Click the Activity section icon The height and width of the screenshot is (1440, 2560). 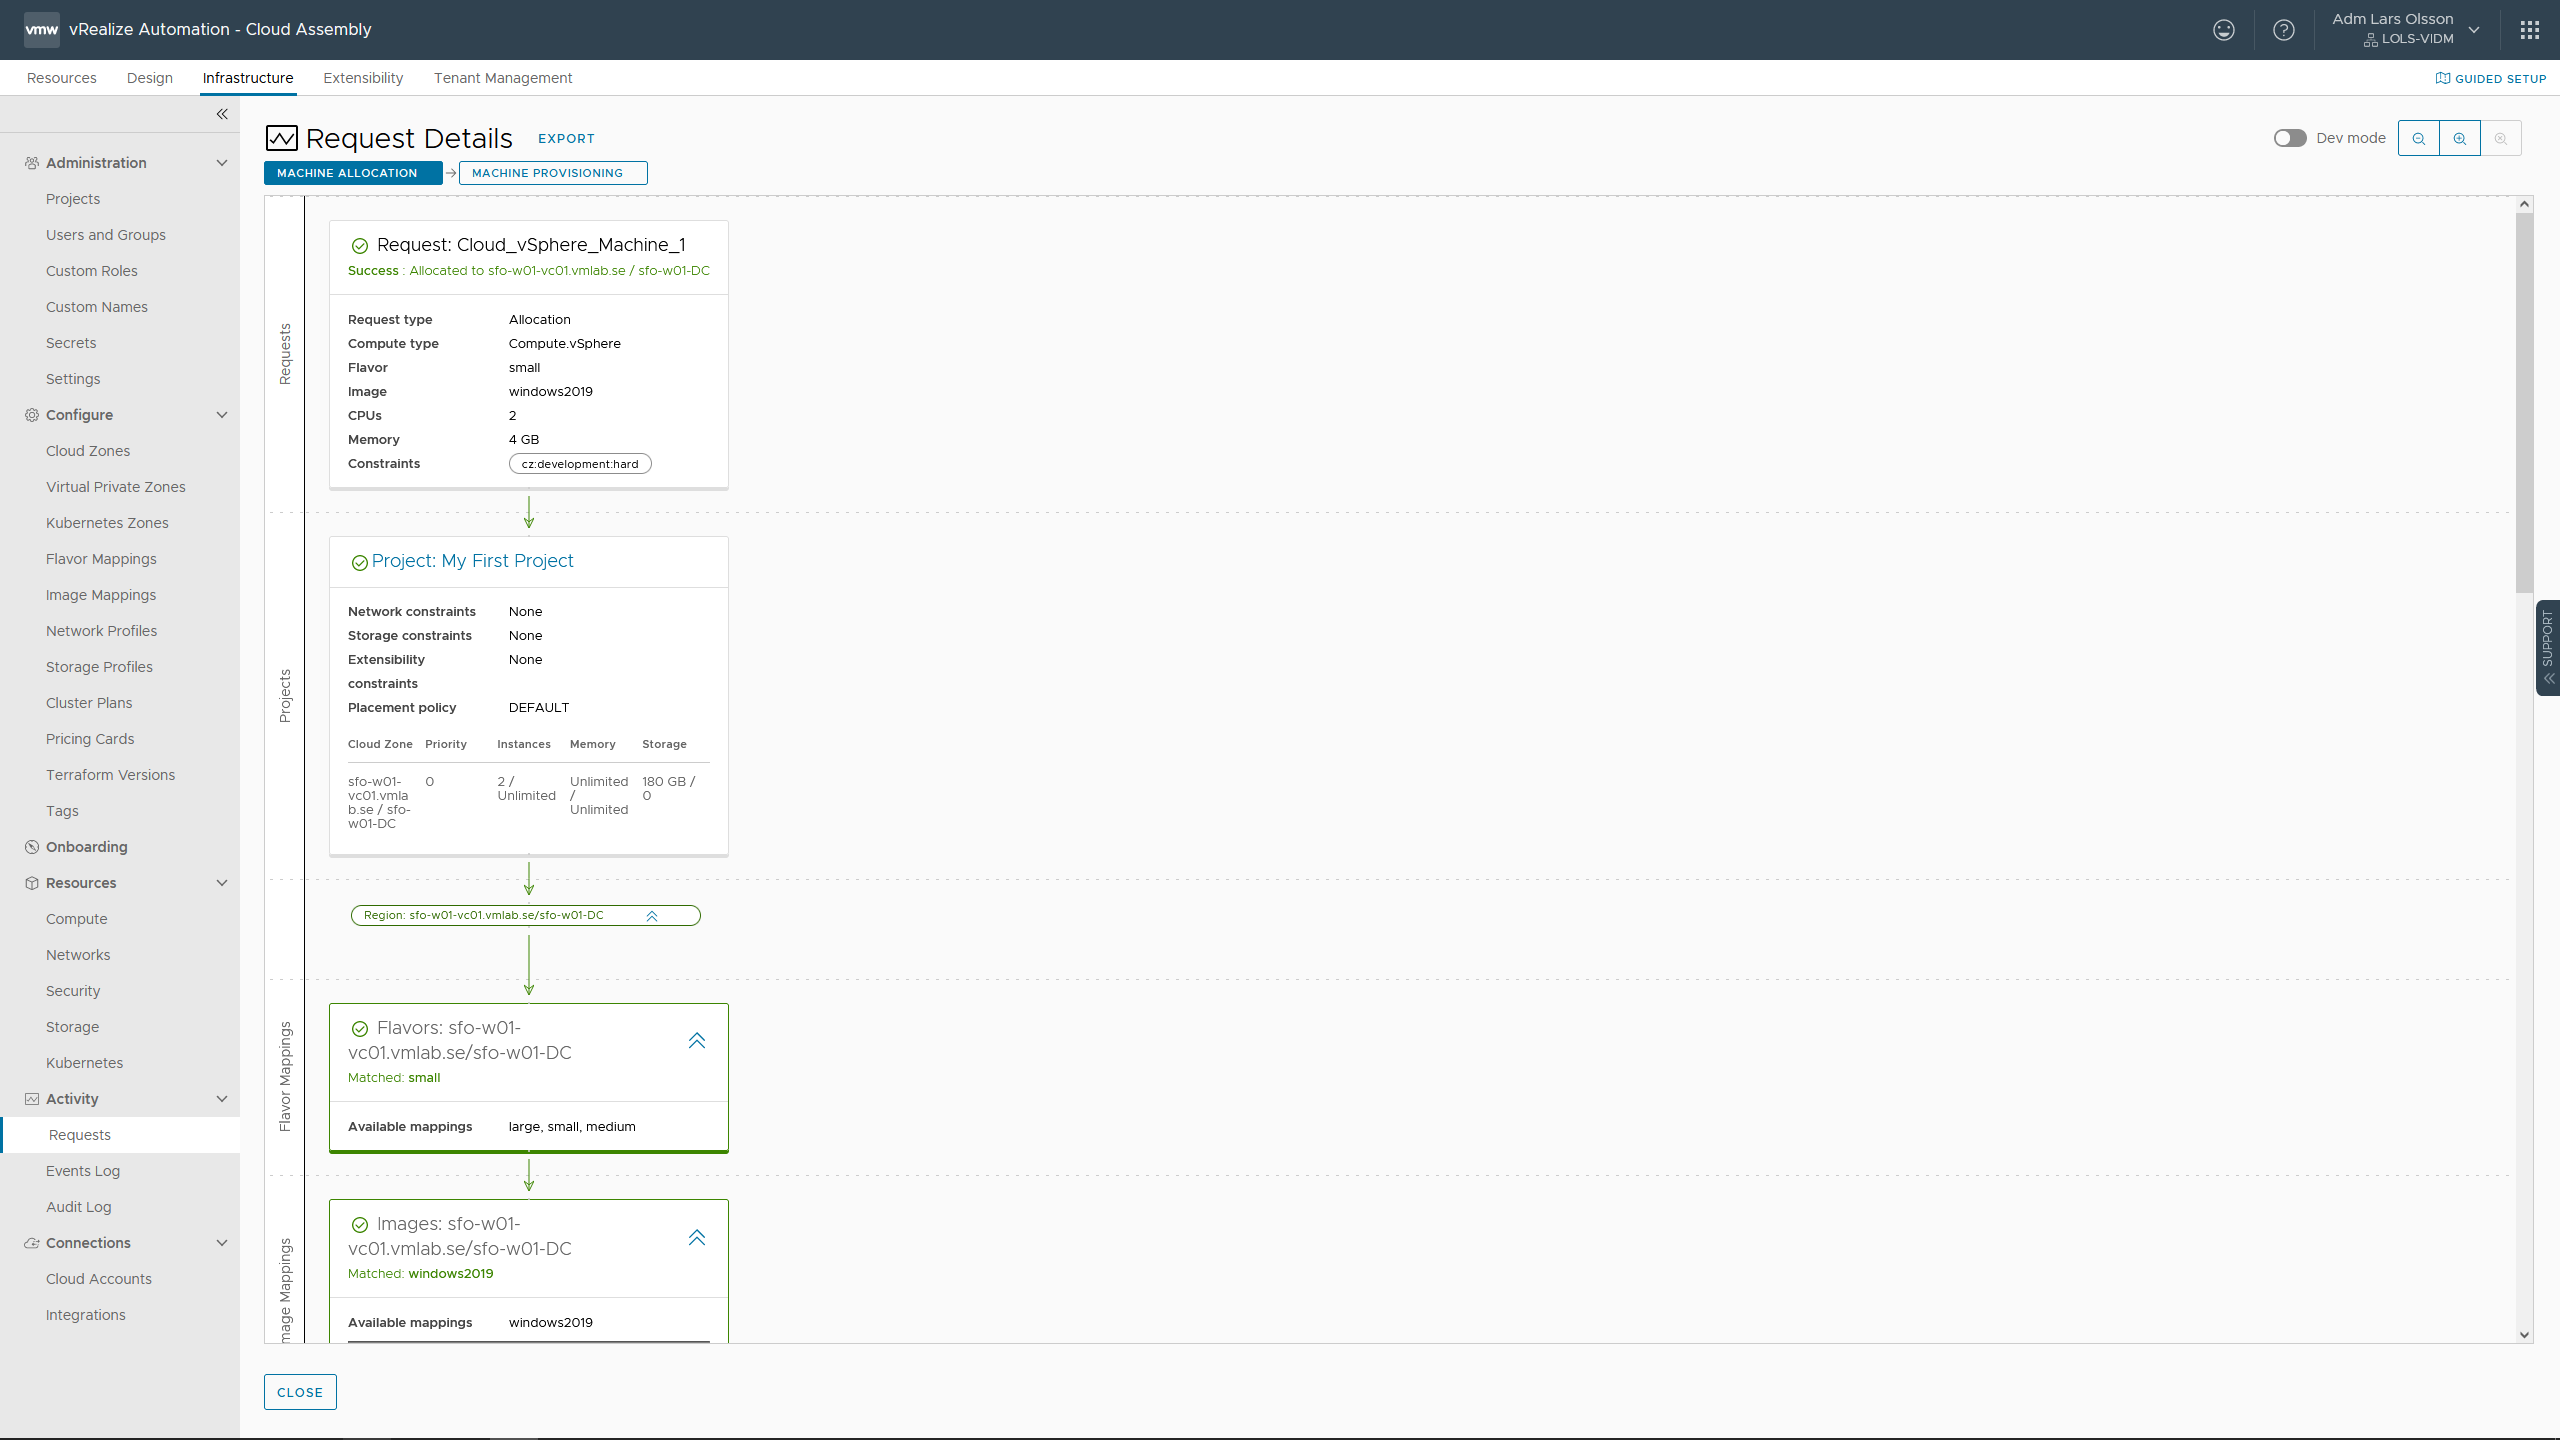(x=32, y=1099)
